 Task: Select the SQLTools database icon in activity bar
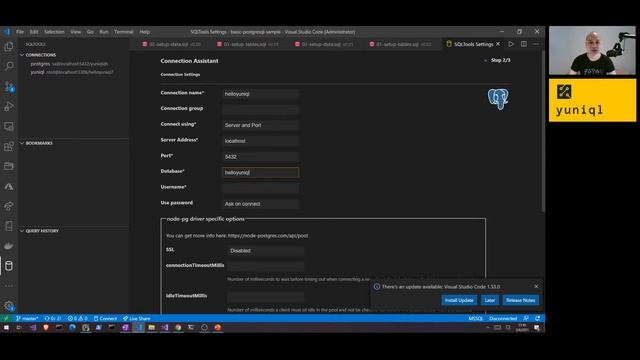point(9,266)
